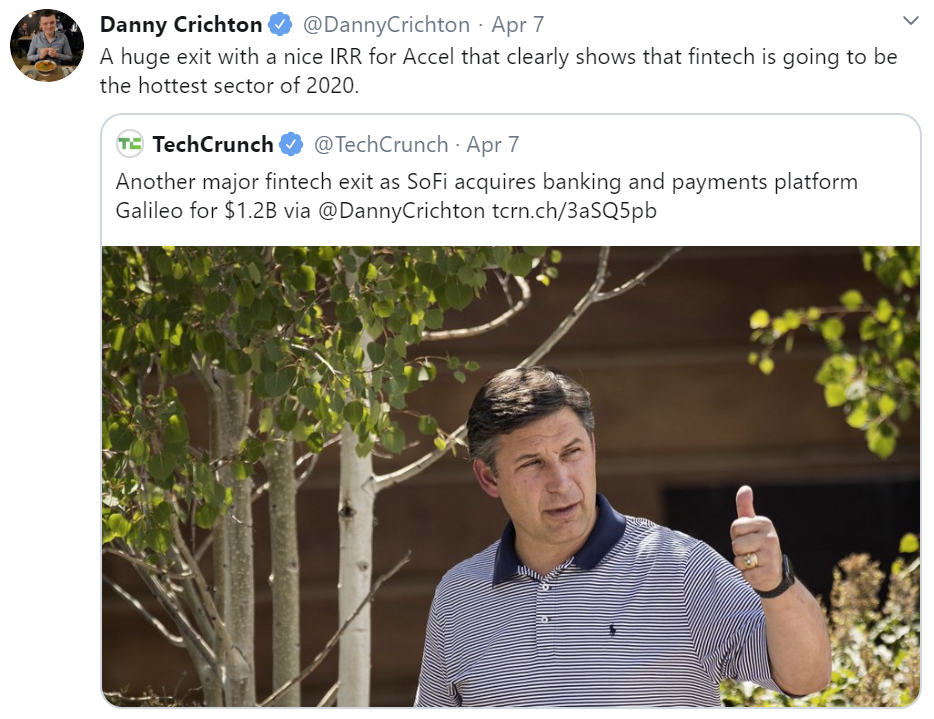Open Danny Crichton display name link

[x=181, y=24]
